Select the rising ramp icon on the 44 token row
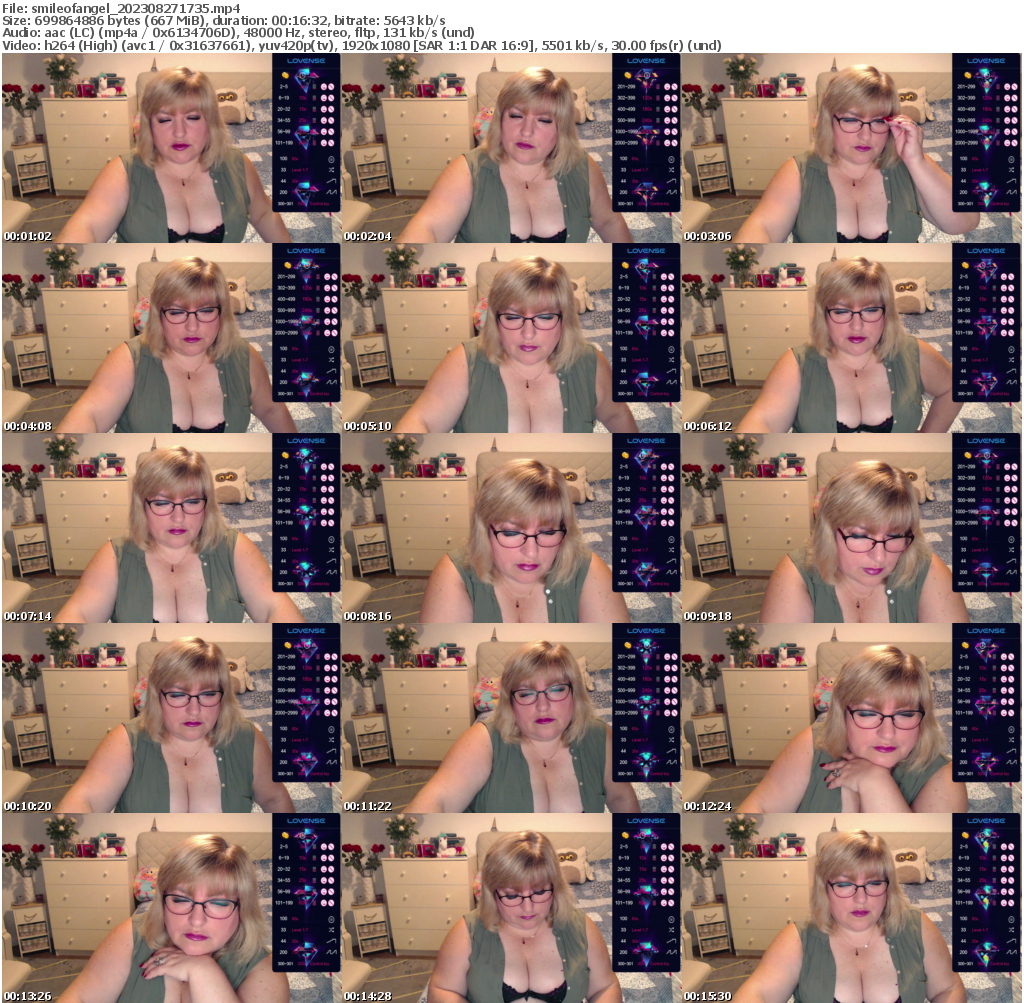 (x=331, y=180)
